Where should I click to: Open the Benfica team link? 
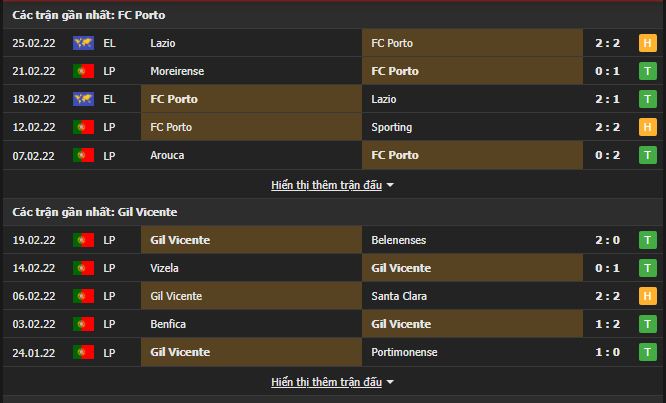click(168, 324)
